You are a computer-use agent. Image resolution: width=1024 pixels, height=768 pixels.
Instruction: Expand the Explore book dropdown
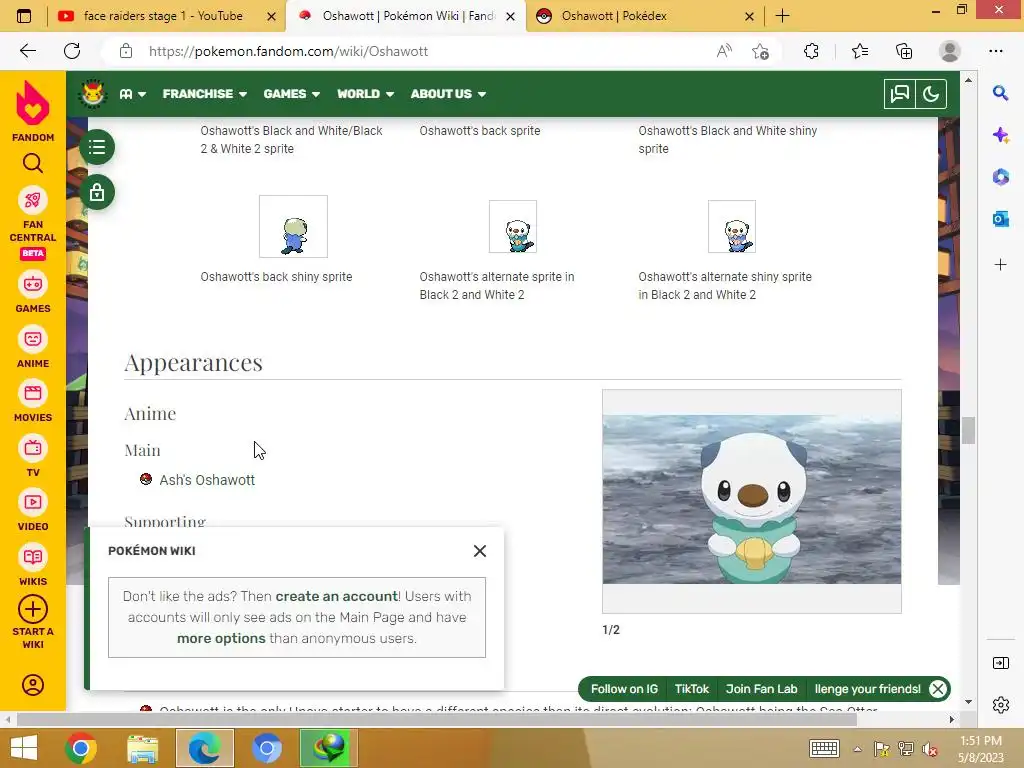(x=133, y=94)
